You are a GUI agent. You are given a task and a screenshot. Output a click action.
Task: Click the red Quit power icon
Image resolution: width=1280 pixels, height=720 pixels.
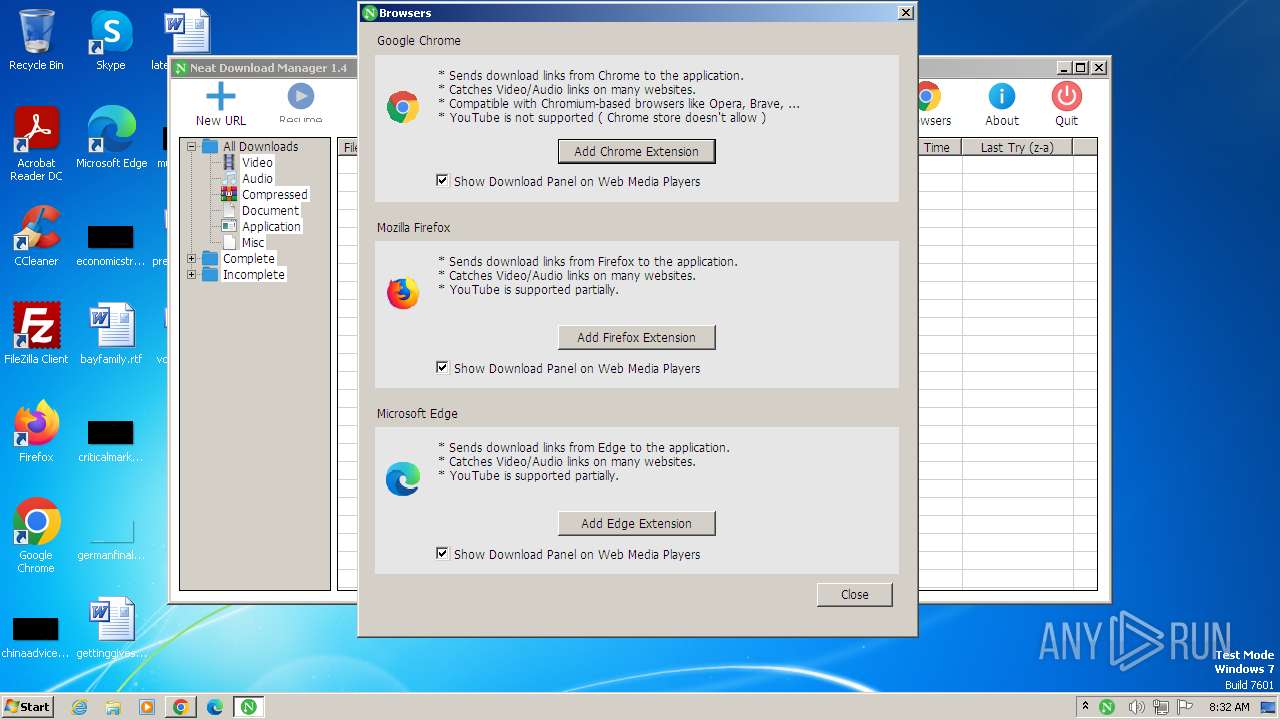1066,96
